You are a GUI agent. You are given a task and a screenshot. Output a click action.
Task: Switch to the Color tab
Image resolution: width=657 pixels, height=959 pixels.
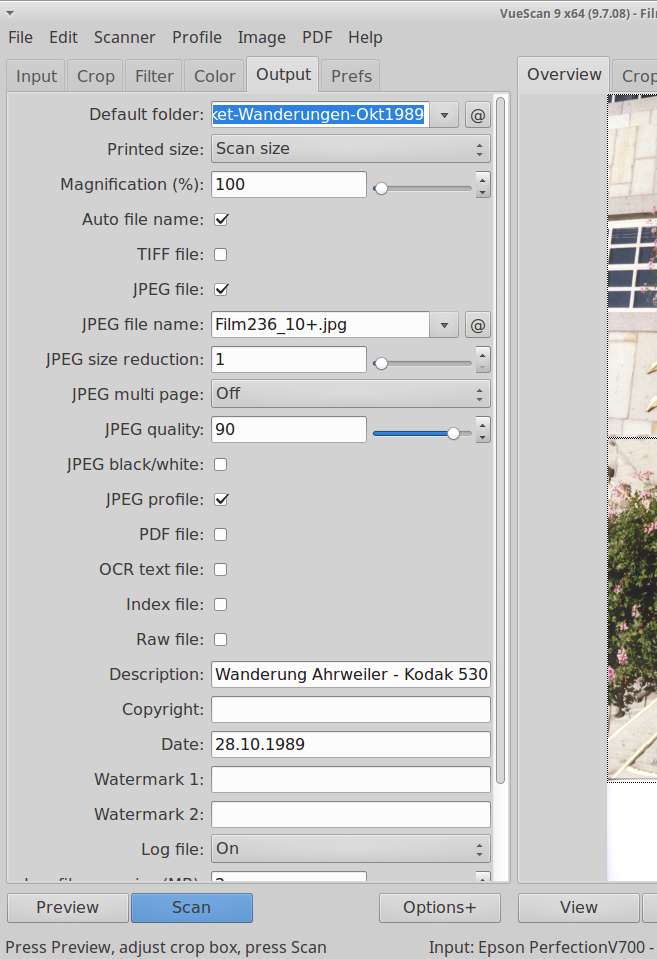pyautogui.click(x=214, y=76)
